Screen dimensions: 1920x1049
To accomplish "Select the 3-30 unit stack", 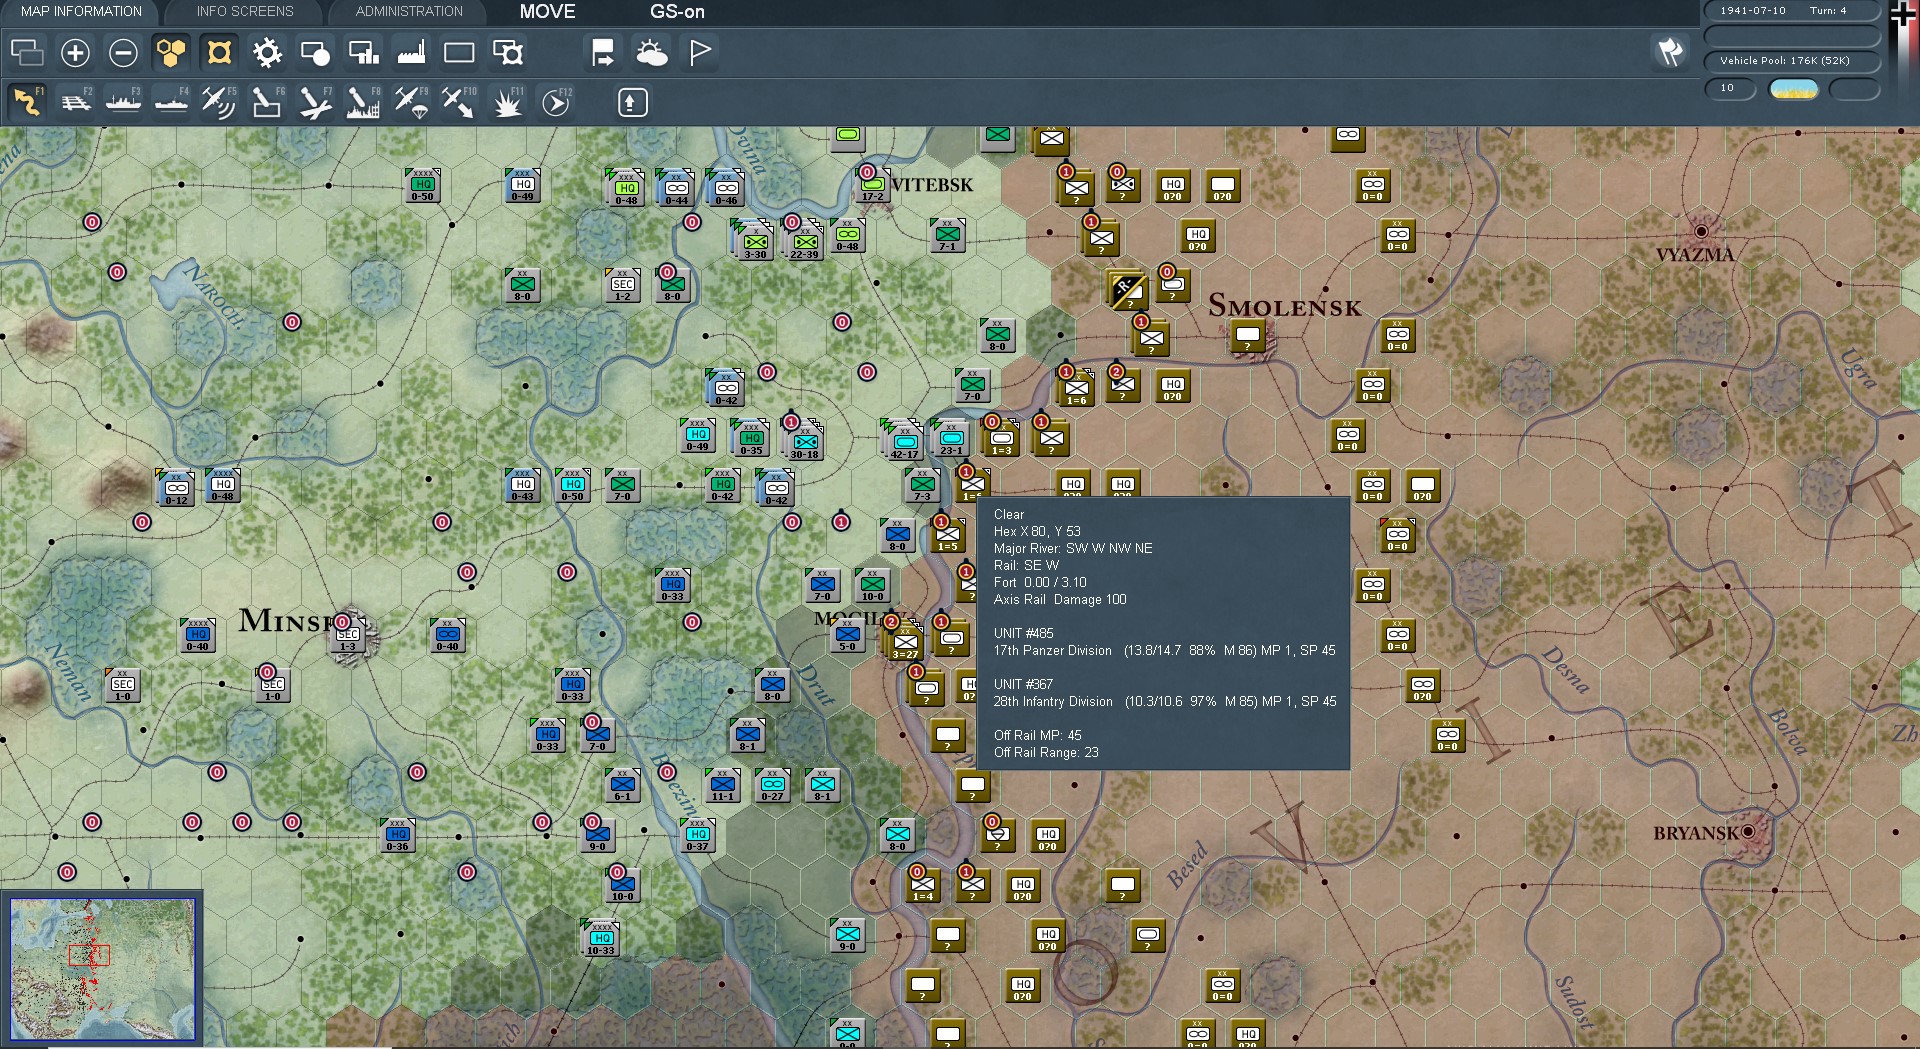I will [x=755, y=242].
